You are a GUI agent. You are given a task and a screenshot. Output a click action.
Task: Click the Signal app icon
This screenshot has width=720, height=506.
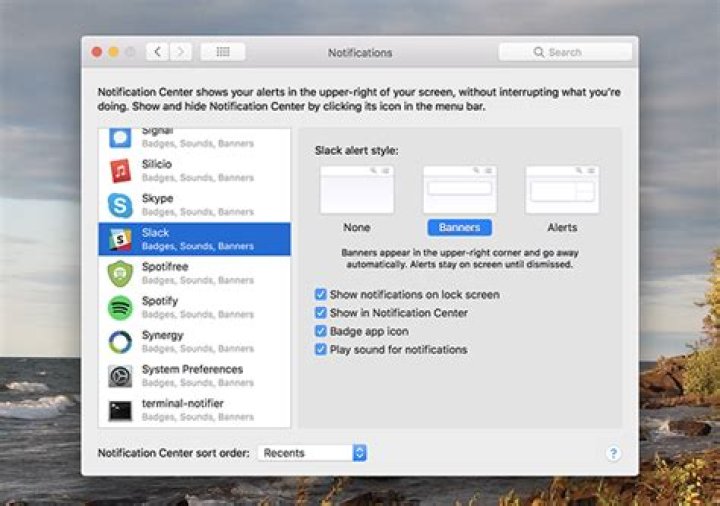click(120, 138)
